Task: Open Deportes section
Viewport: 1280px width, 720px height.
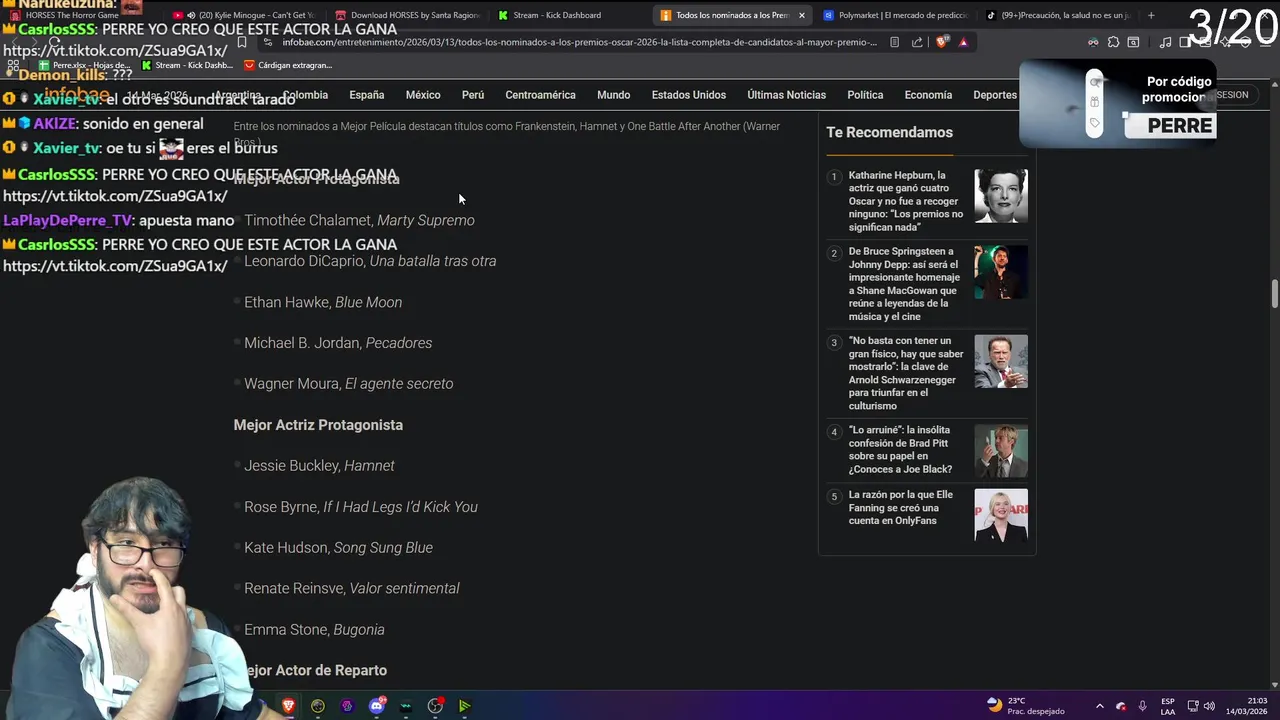Action: coord(994,95)
